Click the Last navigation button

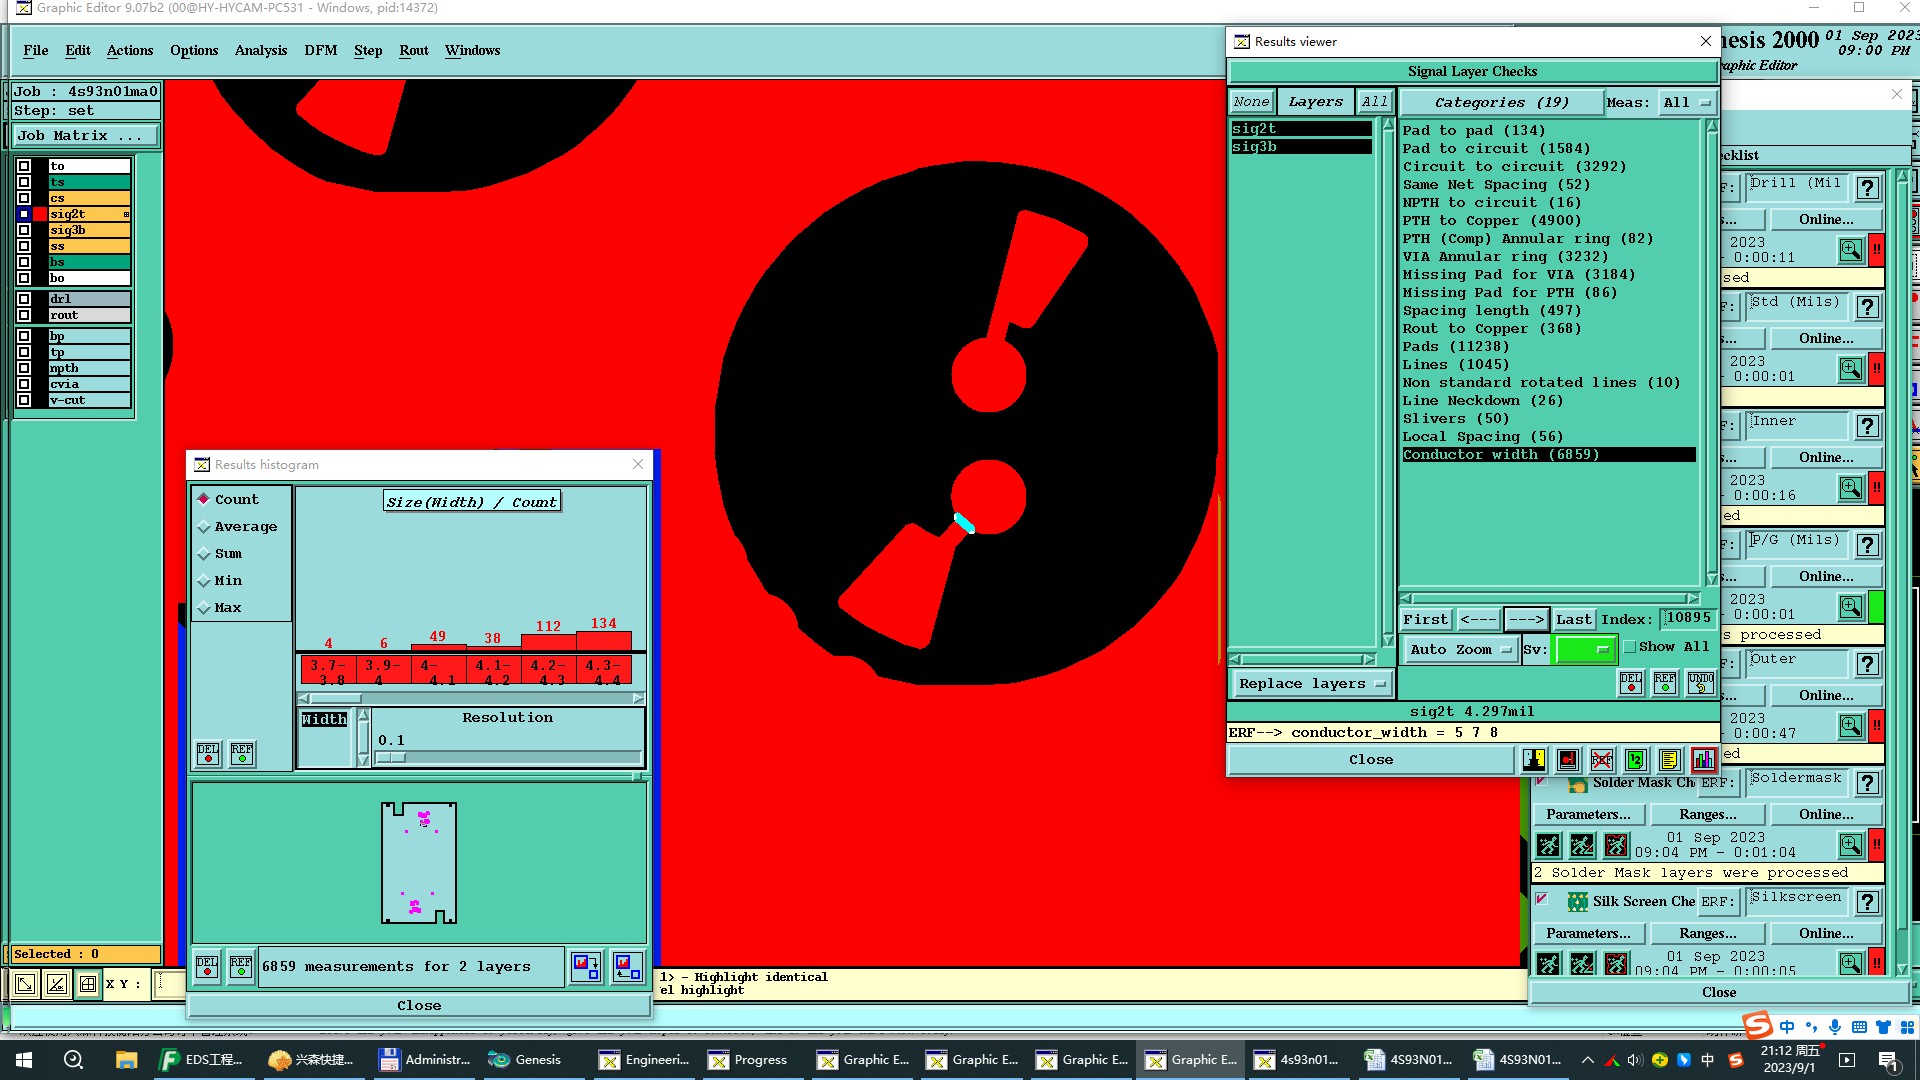(1572, 620)
